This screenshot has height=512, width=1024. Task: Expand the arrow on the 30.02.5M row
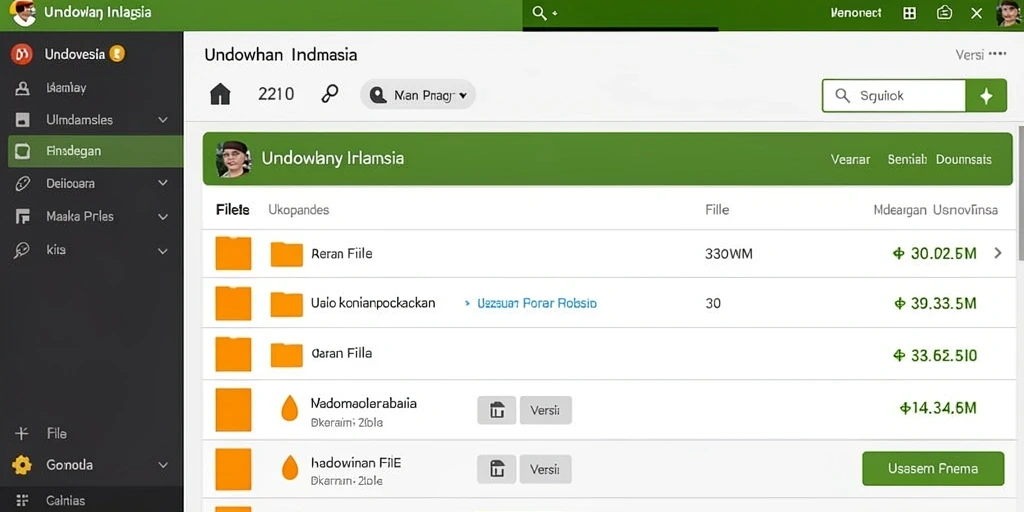(x=998, y=253)
